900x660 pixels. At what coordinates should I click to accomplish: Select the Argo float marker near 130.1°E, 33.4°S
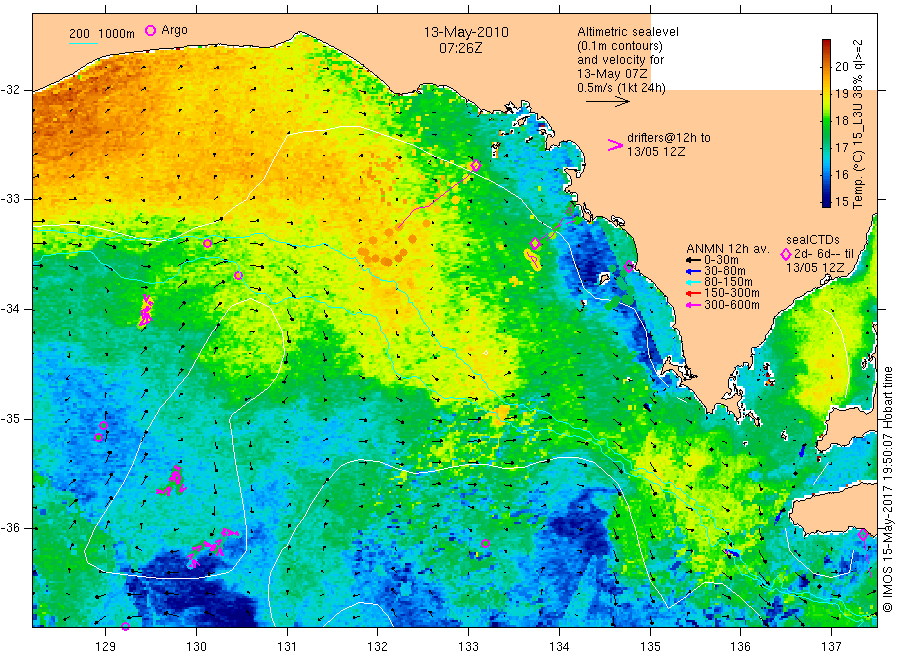point(208,243)
